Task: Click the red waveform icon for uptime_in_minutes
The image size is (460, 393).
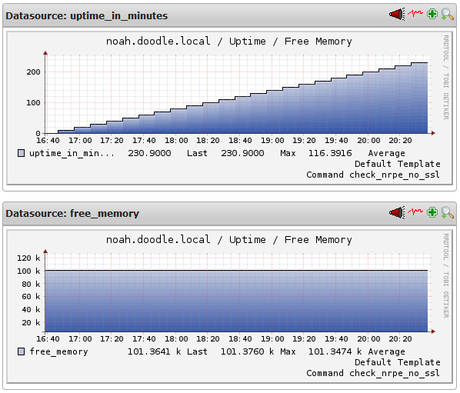Action: [415, 14]
